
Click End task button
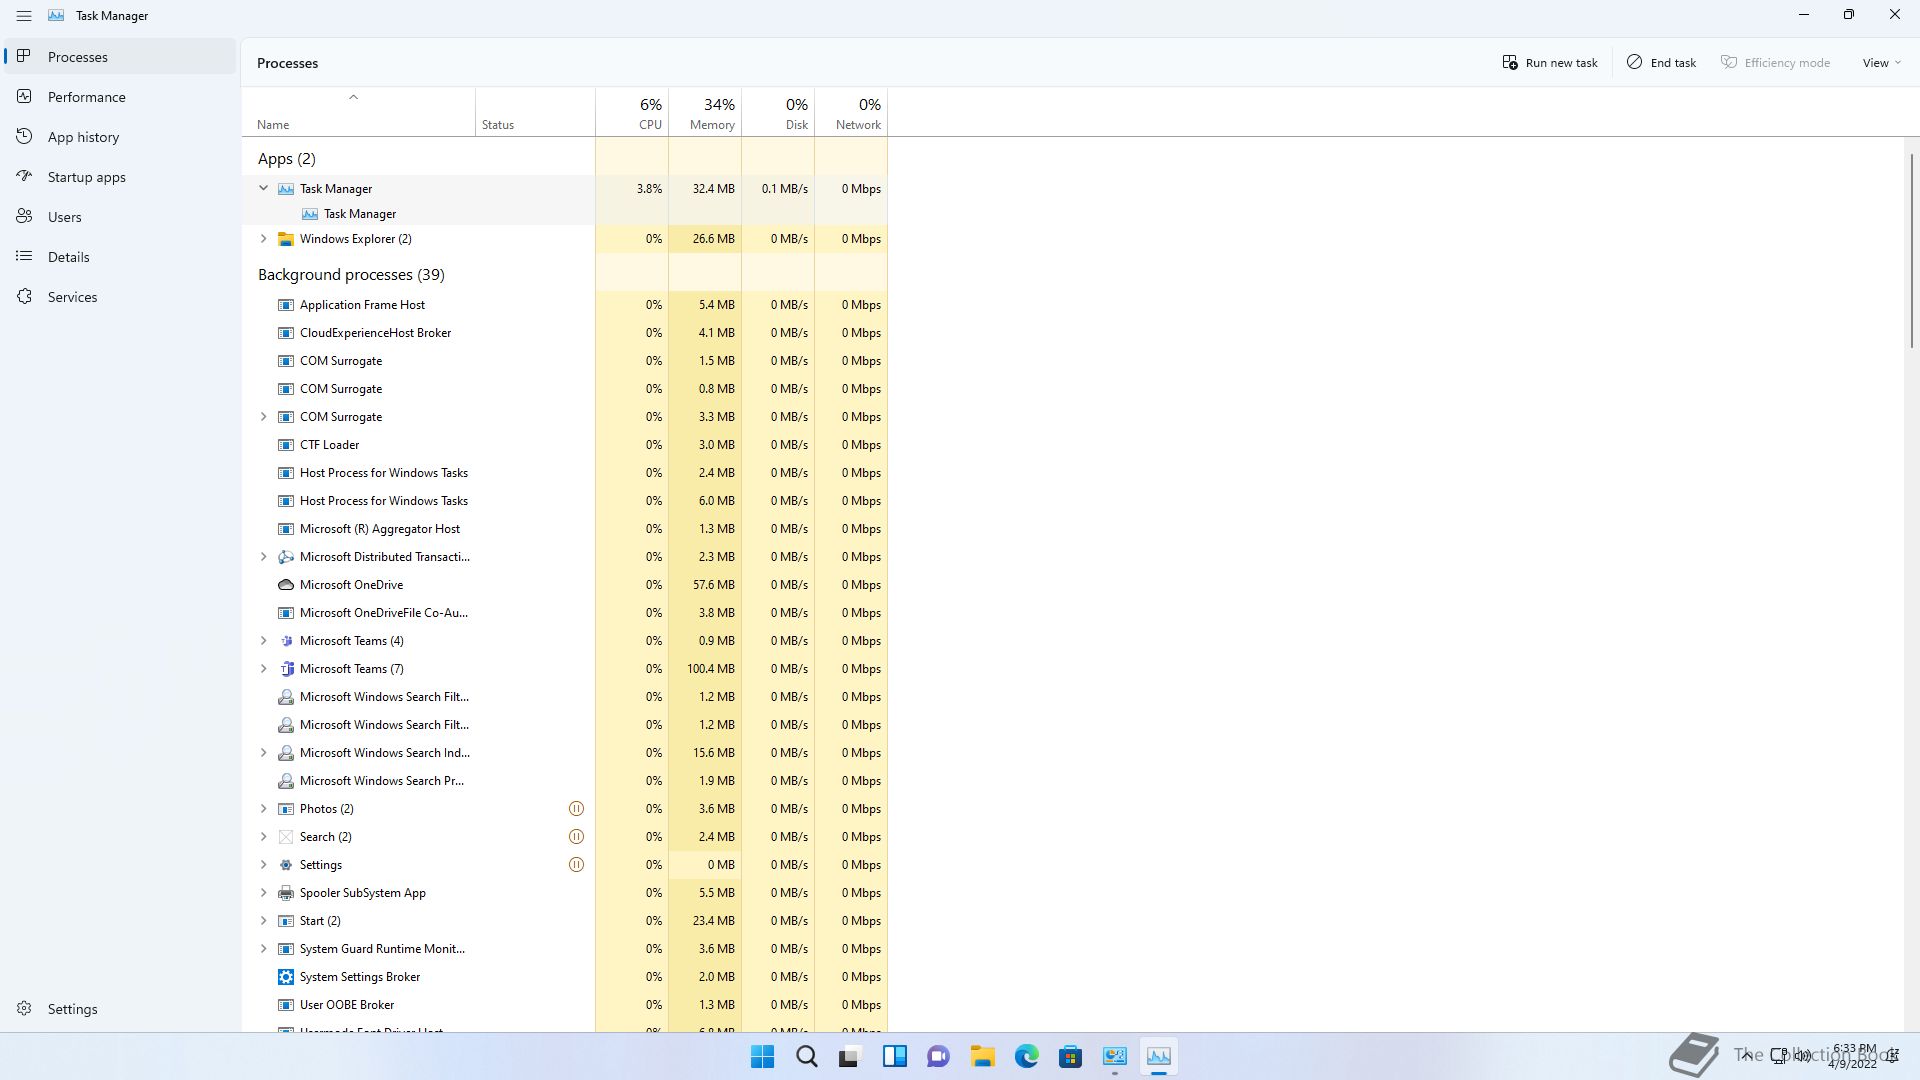1661,62
